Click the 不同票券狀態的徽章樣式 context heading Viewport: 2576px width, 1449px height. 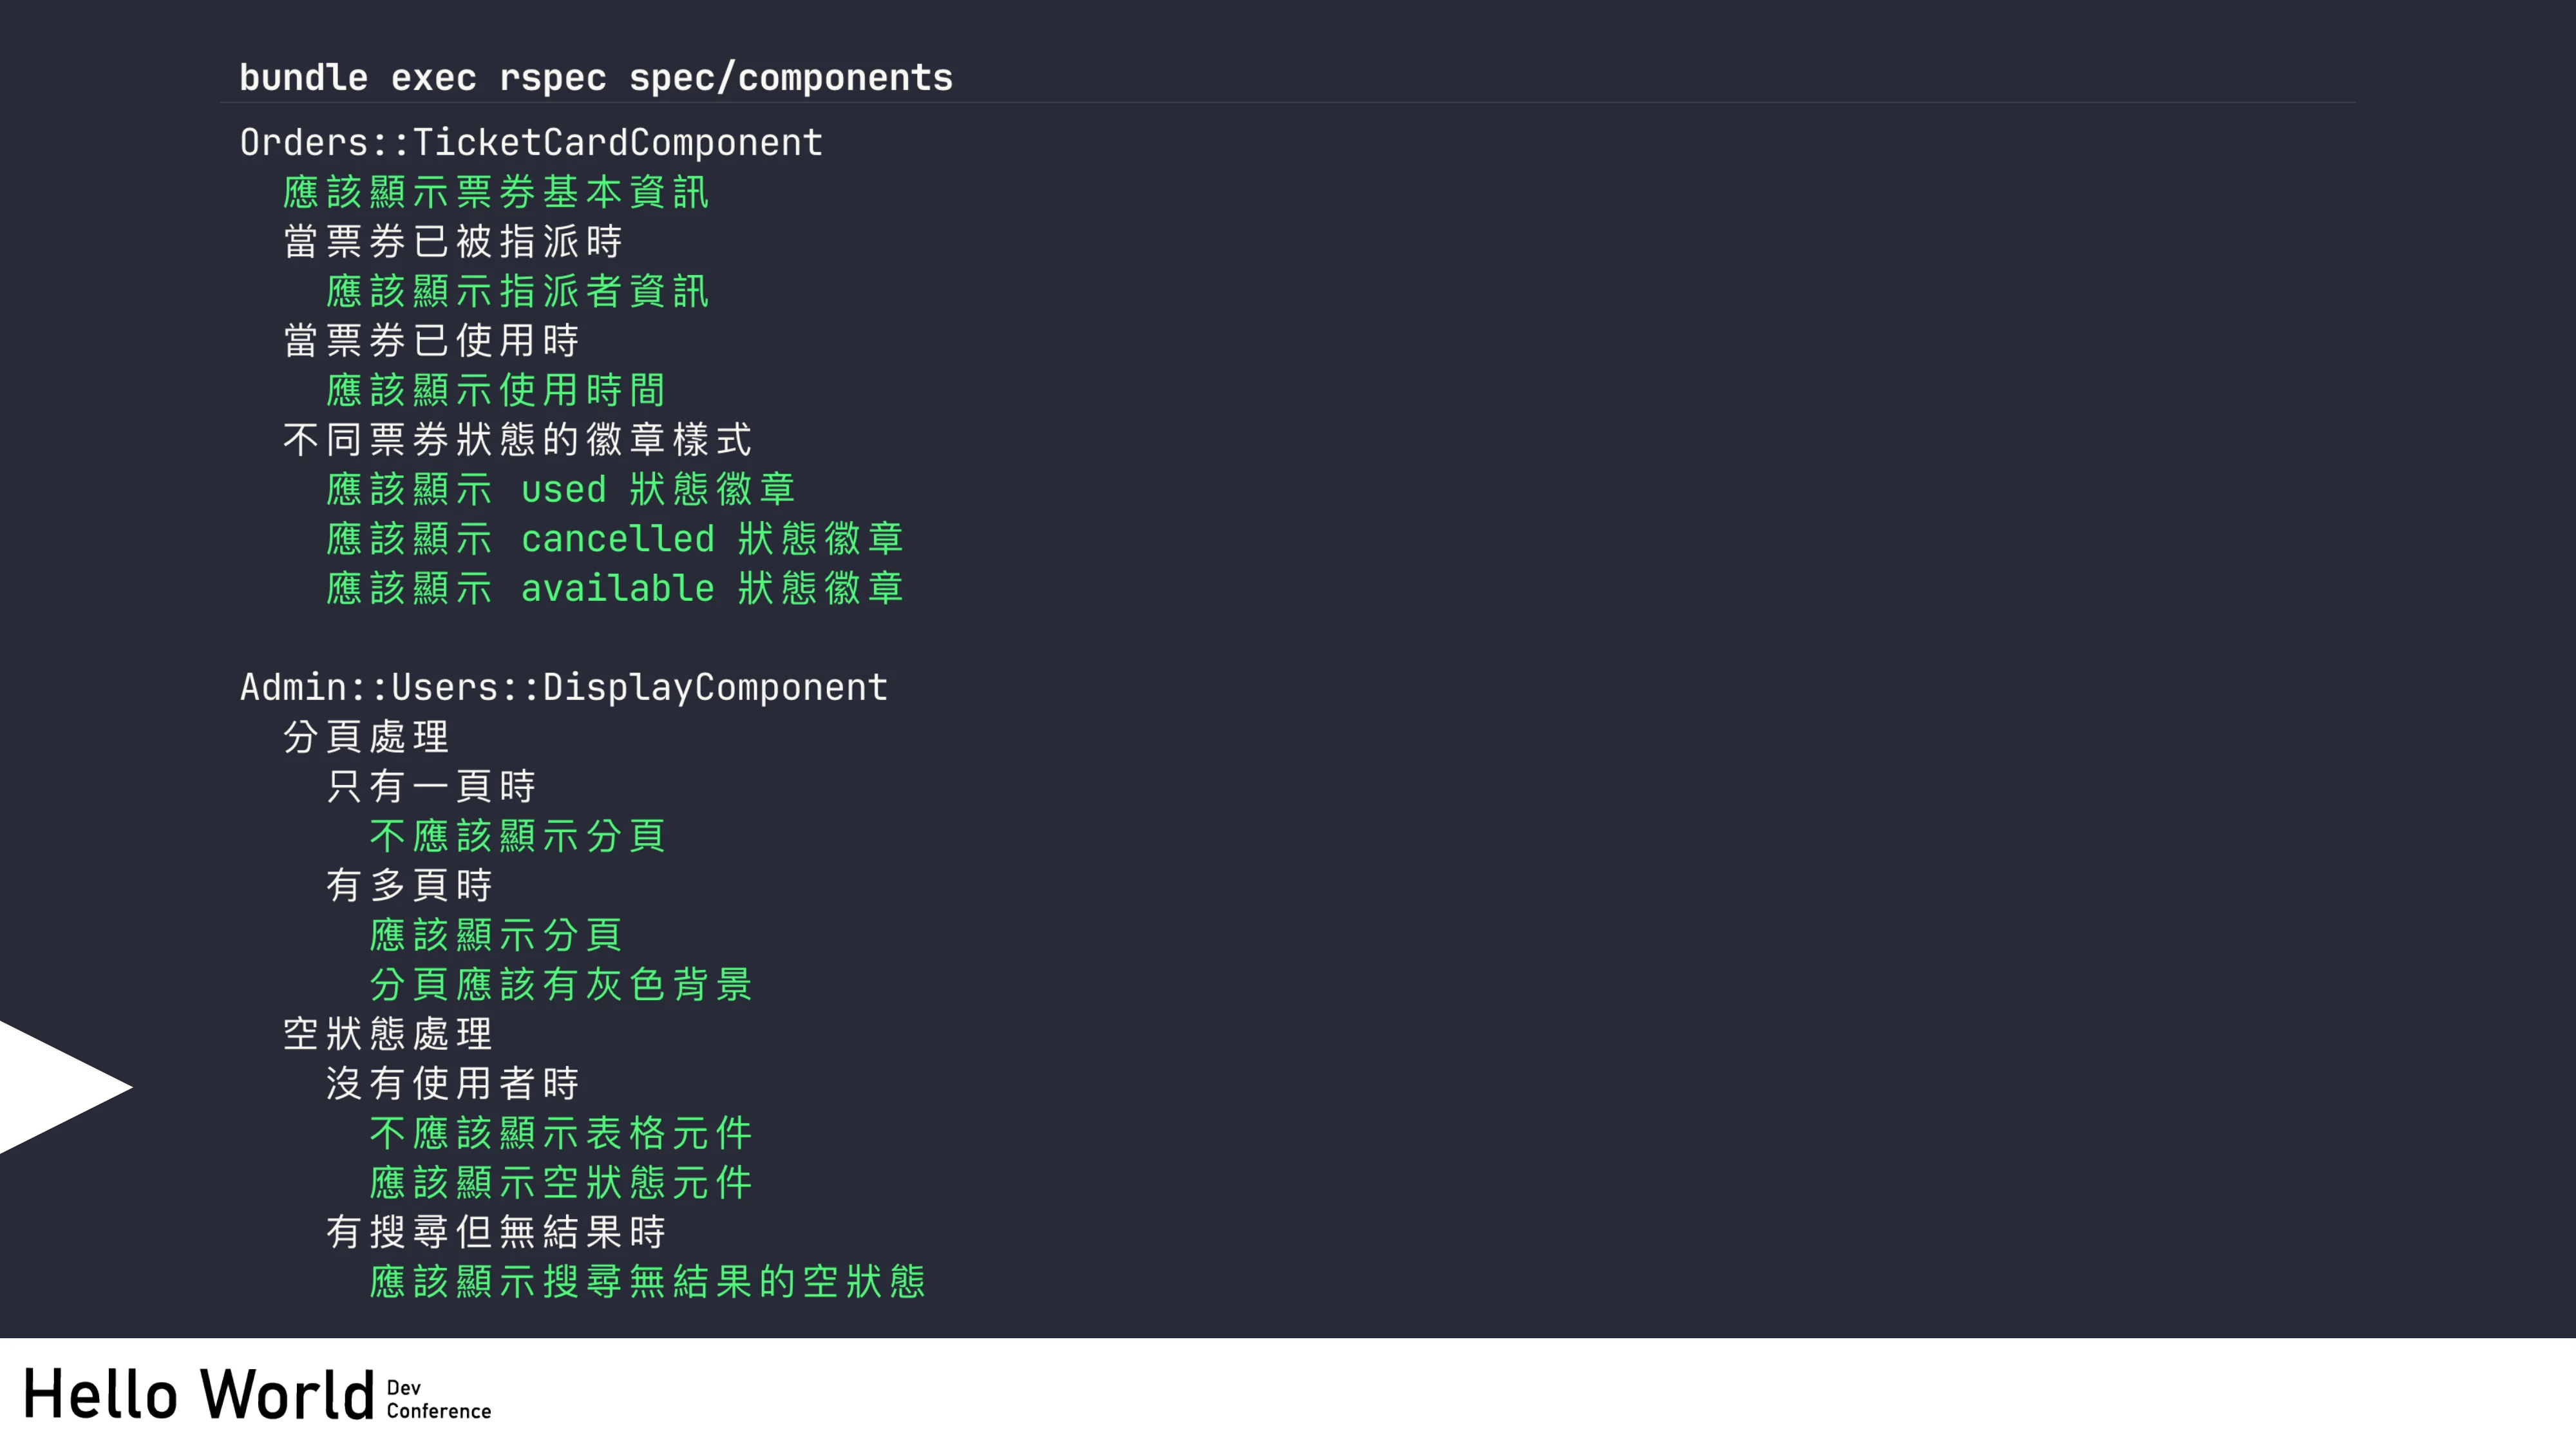tap(517, 439)
